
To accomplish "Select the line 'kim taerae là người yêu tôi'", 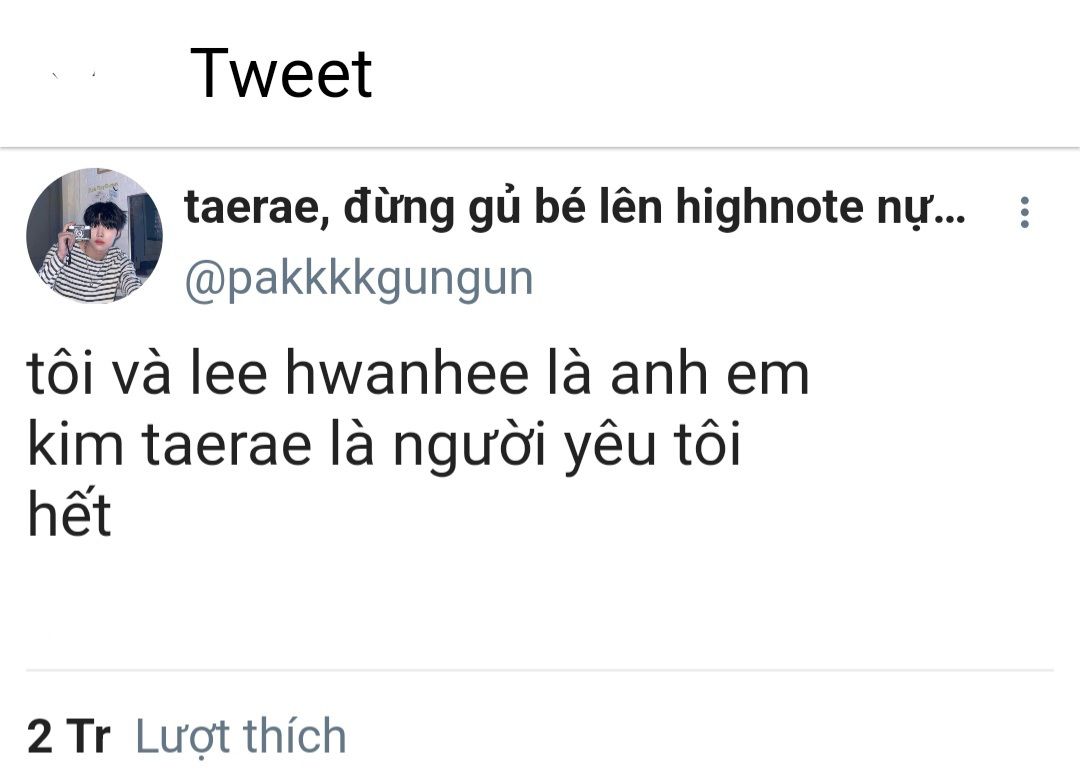I will pyautogui.click(x=384, y=446).
